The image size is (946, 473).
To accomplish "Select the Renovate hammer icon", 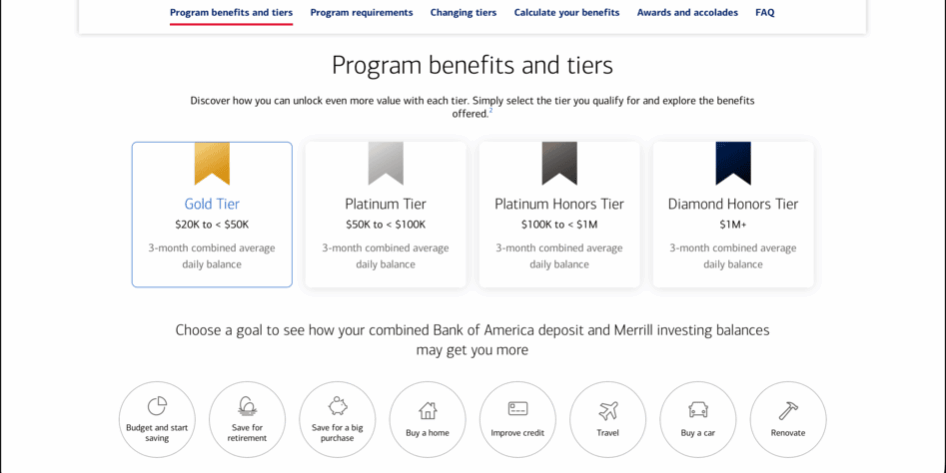I will click(788, 410).
